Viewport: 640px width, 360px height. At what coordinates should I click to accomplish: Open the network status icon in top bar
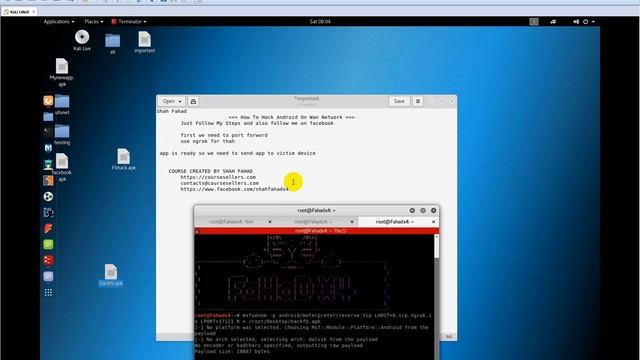click(x=553, y=22)
